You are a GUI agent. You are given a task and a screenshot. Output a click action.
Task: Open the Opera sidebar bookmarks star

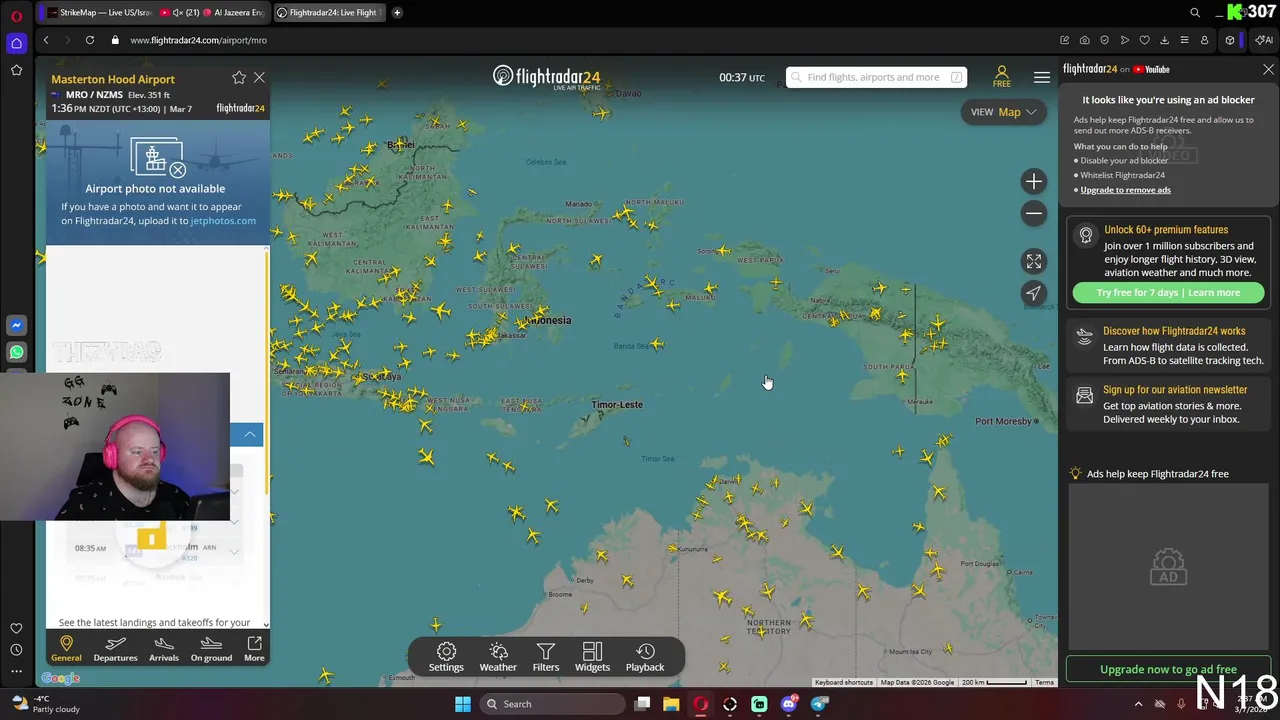(16, 70)
